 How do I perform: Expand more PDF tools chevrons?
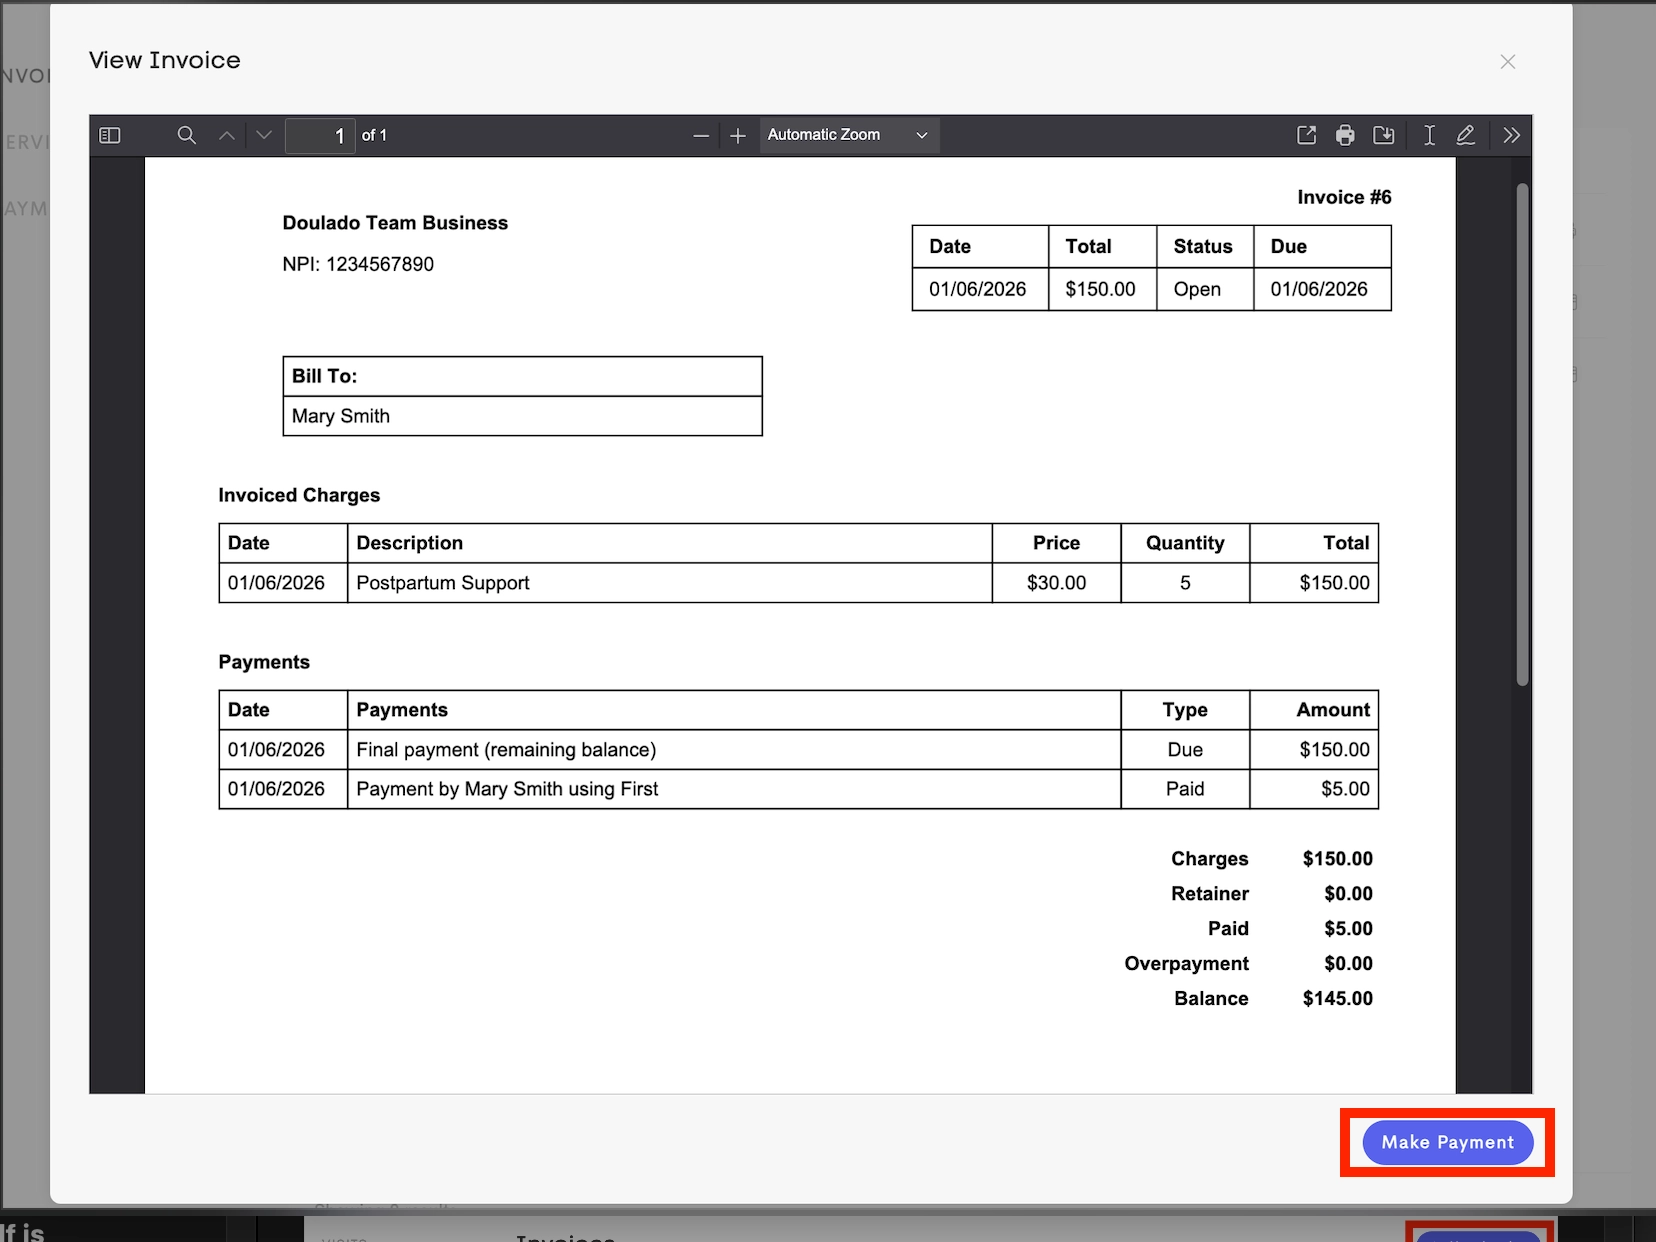tap(1511, 135)
